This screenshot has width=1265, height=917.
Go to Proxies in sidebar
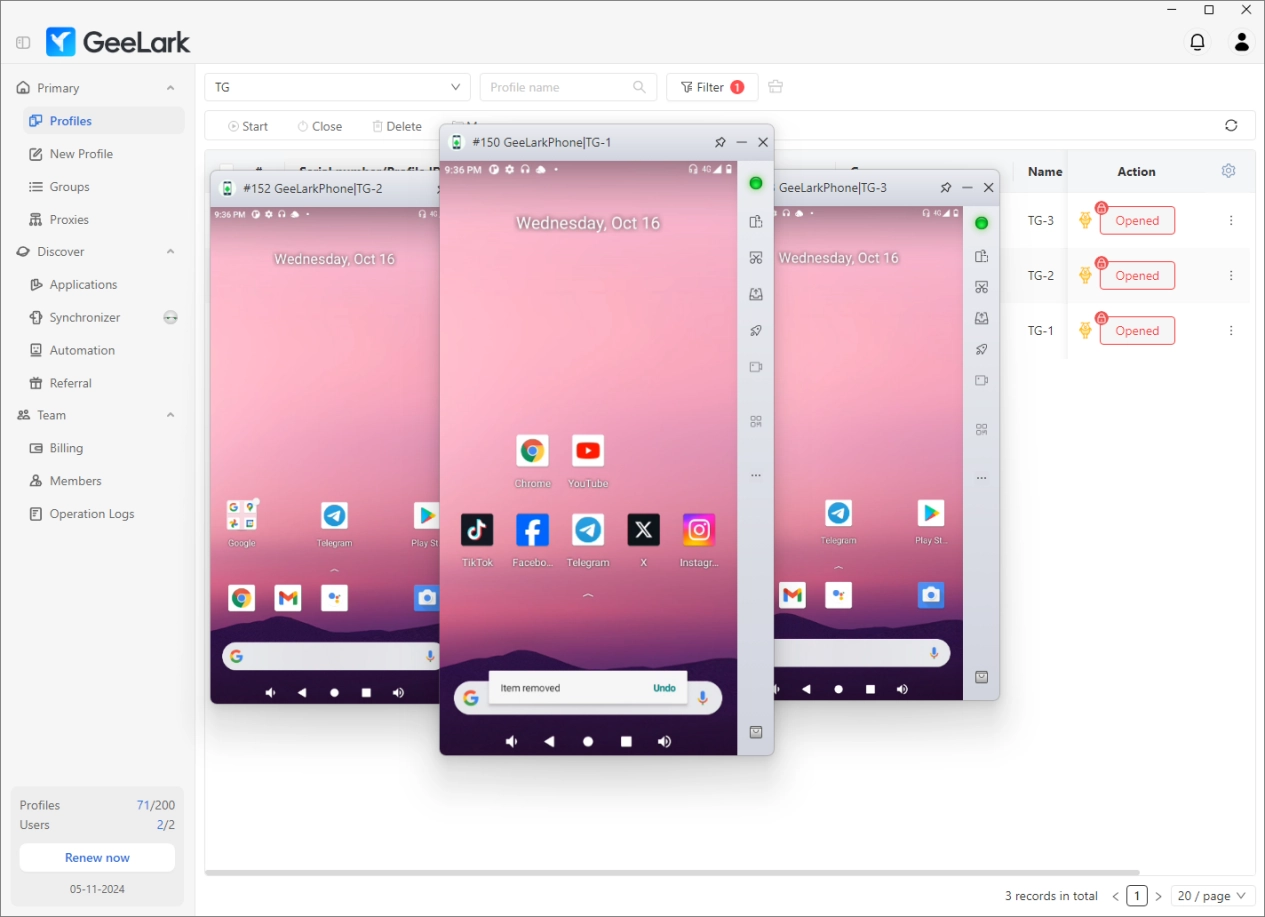69,220
